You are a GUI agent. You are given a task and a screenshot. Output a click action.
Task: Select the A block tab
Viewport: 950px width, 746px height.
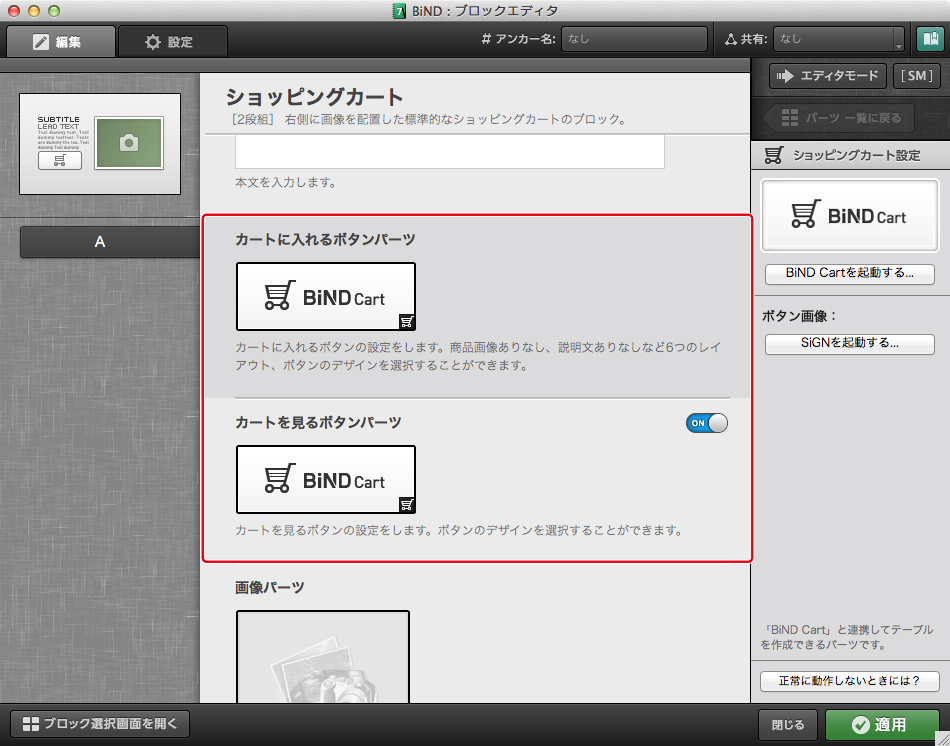[110, 242]
